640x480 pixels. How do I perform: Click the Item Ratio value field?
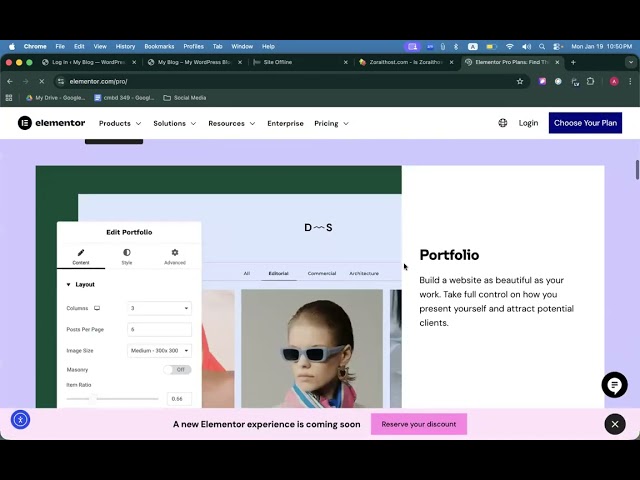click(x=179, y=399)
